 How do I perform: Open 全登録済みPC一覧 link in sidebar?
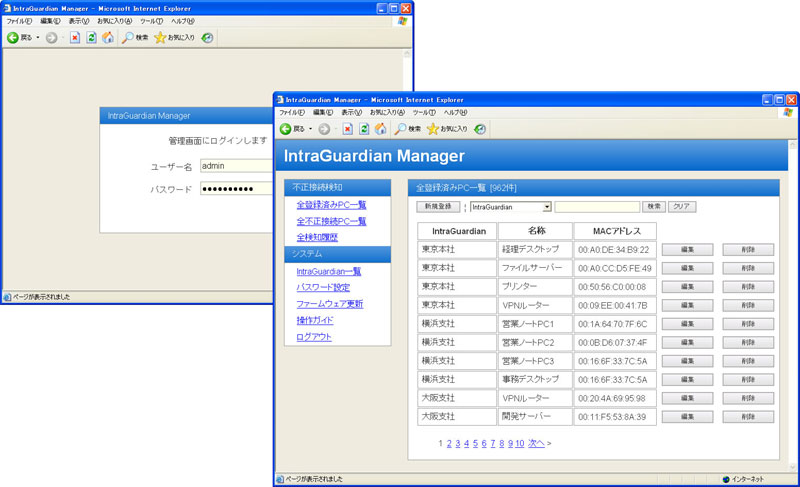[x=331, y=205]
